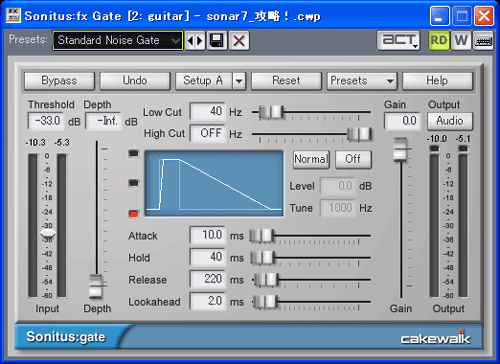Click the top gate state indicator LED

[133, 153]
